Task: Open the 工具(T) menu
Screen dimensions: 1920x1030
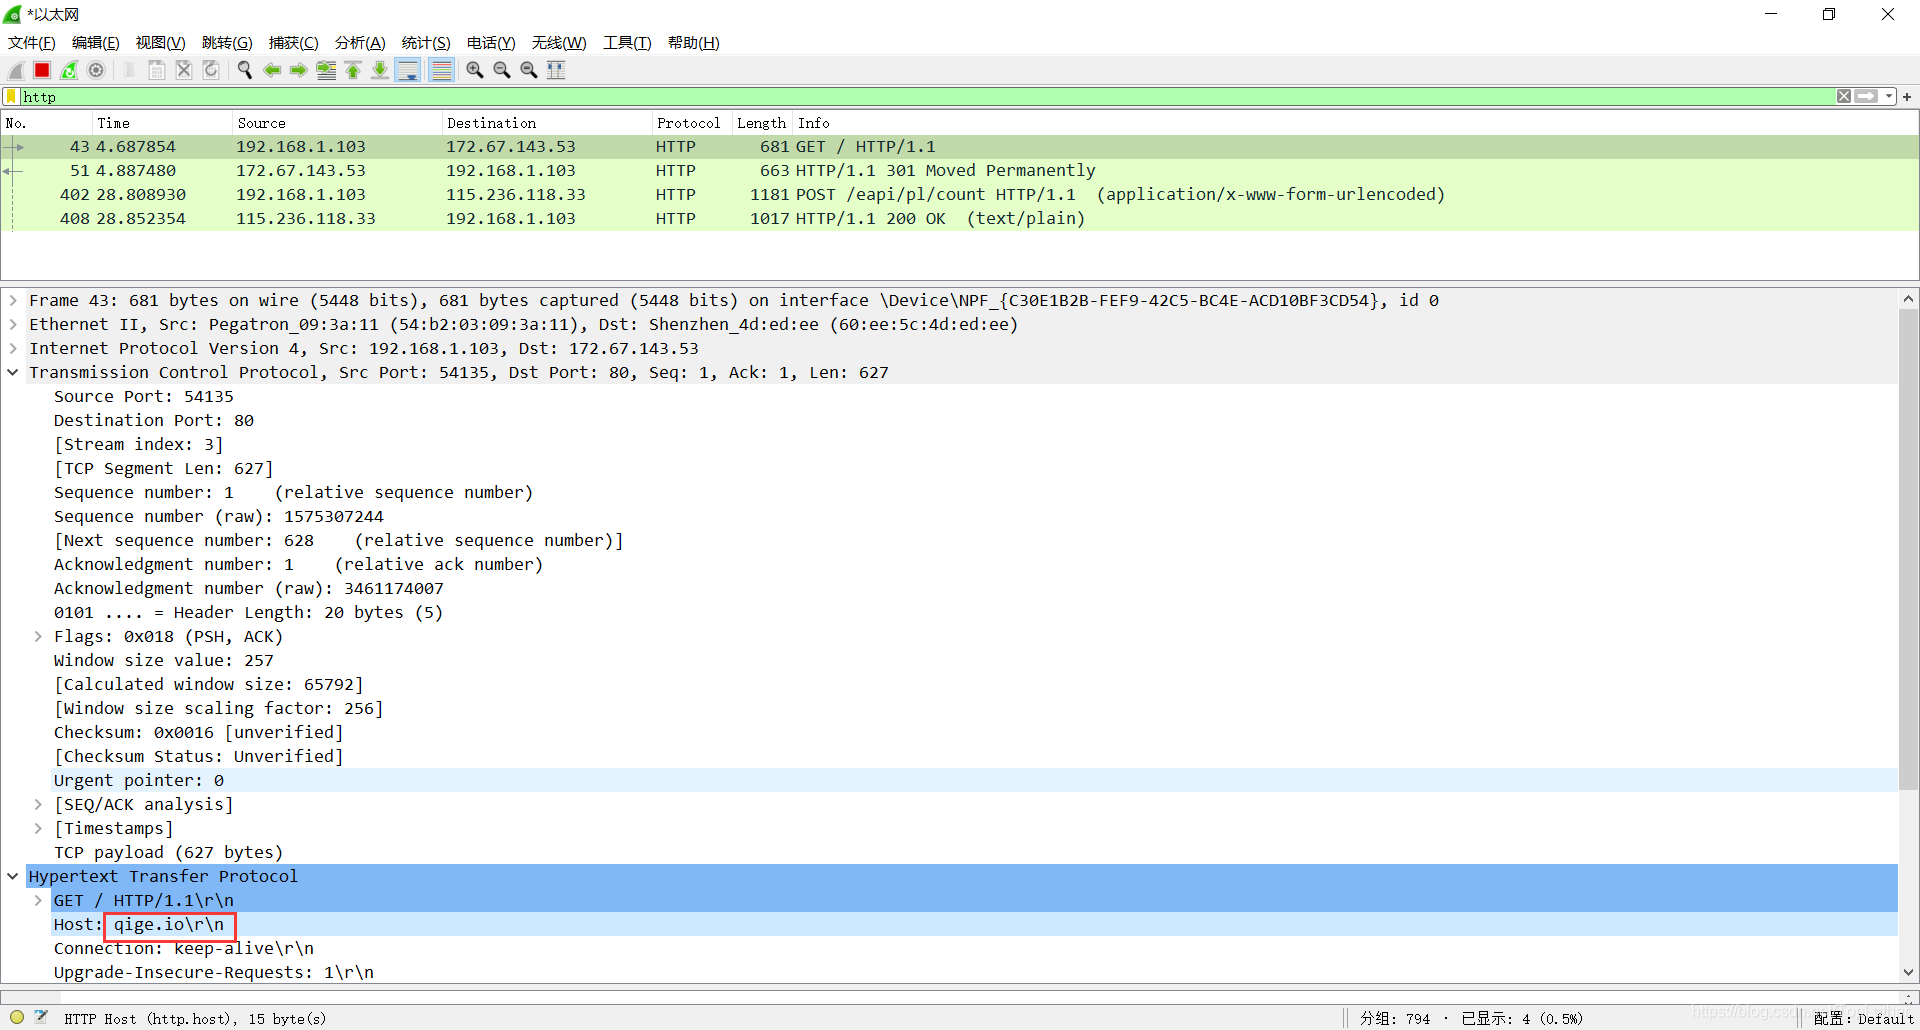Action: (627, 42)
